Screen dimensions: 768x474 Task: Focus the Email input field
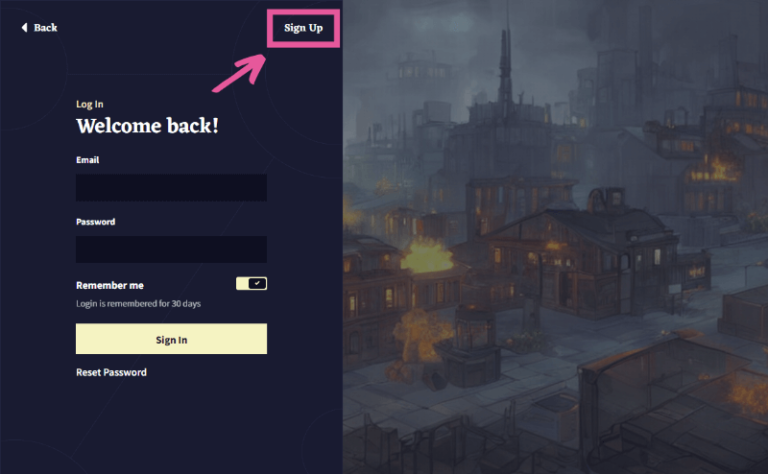pyautogui.click(x=171, y=188)
